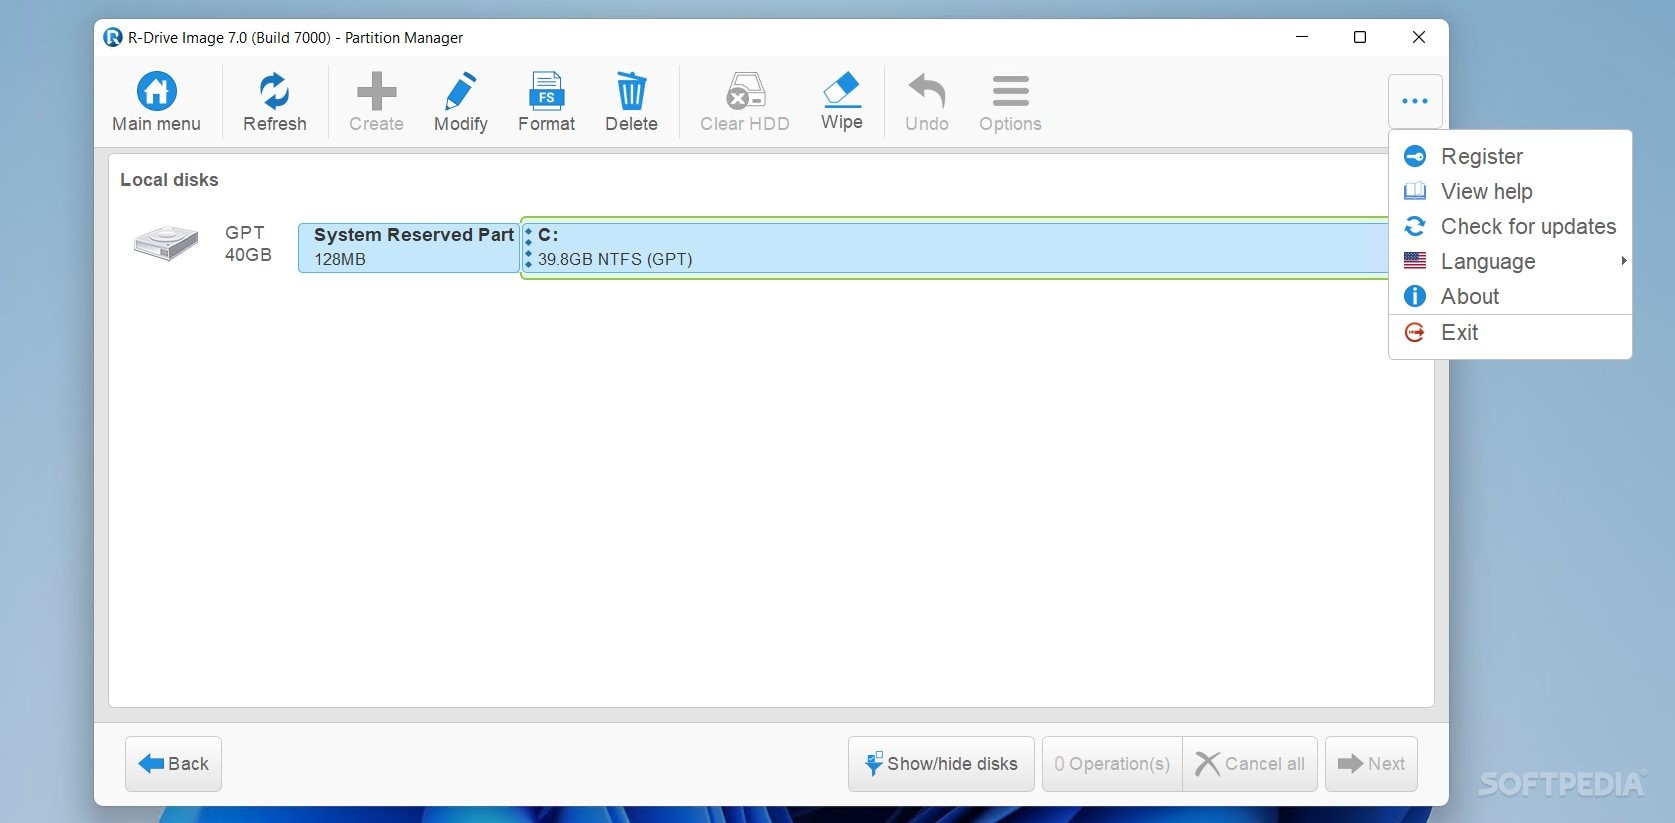The width and height of the screenshot is (1675, 823).
Task: Select Check for updates
Action: [1510, 226]
